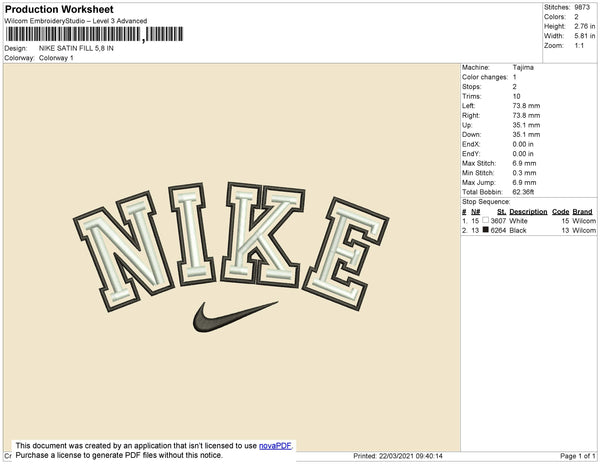Select the 'Black' row in stop sequence
Image resolution: width=600 pixels, height=464 pixels.
click(529, 230)
